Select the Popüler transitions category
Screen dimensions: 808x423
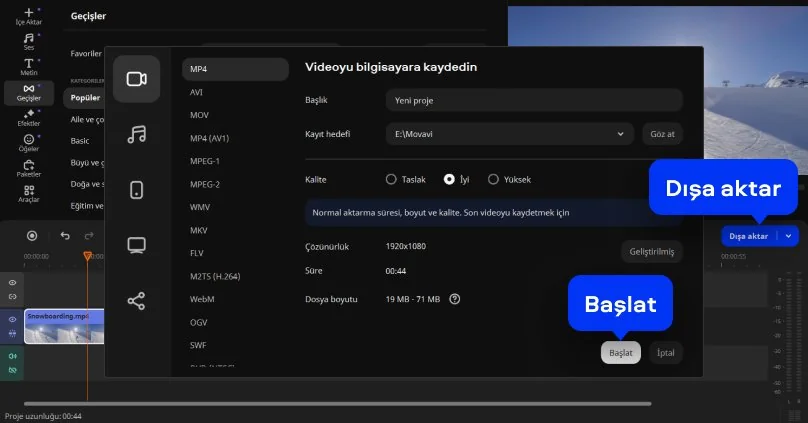point(85,97)
